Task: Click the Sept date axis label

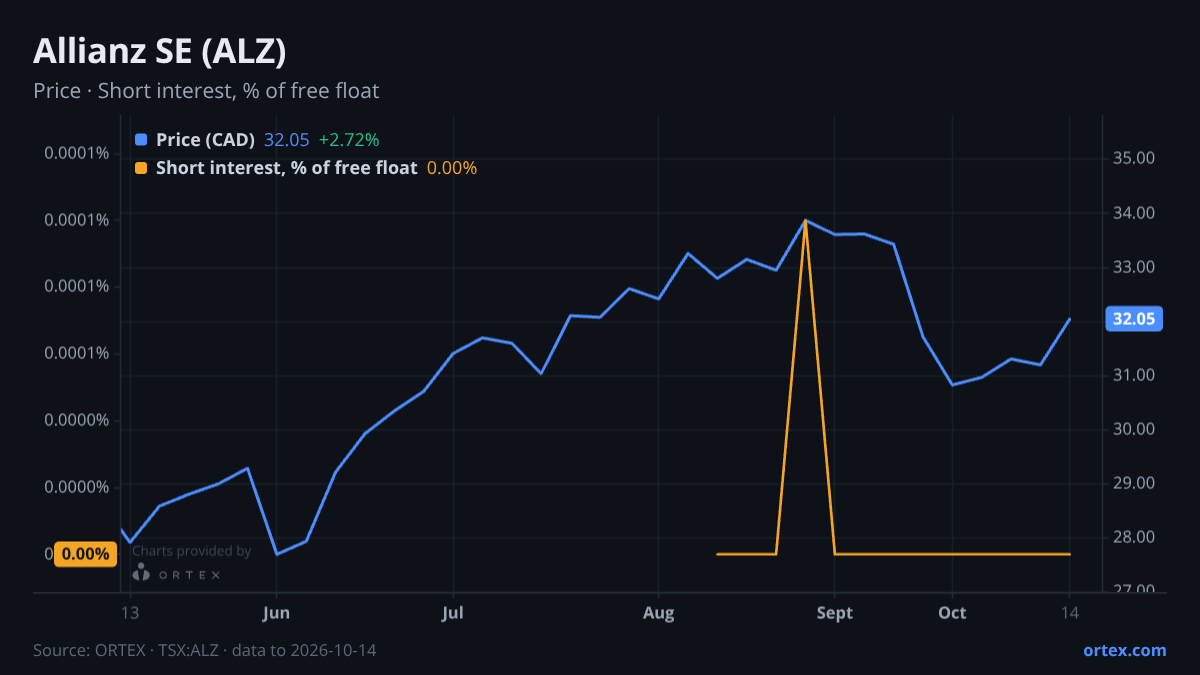Action: 835,613
